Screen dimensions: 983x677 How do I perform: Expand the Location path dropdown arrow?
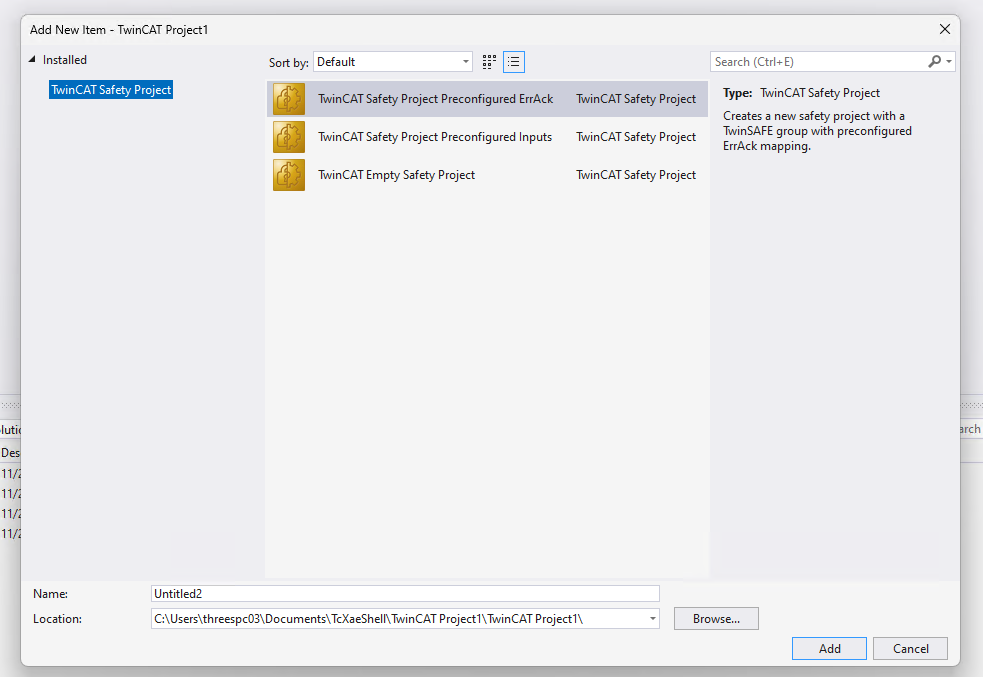click(x=653, y=619)
